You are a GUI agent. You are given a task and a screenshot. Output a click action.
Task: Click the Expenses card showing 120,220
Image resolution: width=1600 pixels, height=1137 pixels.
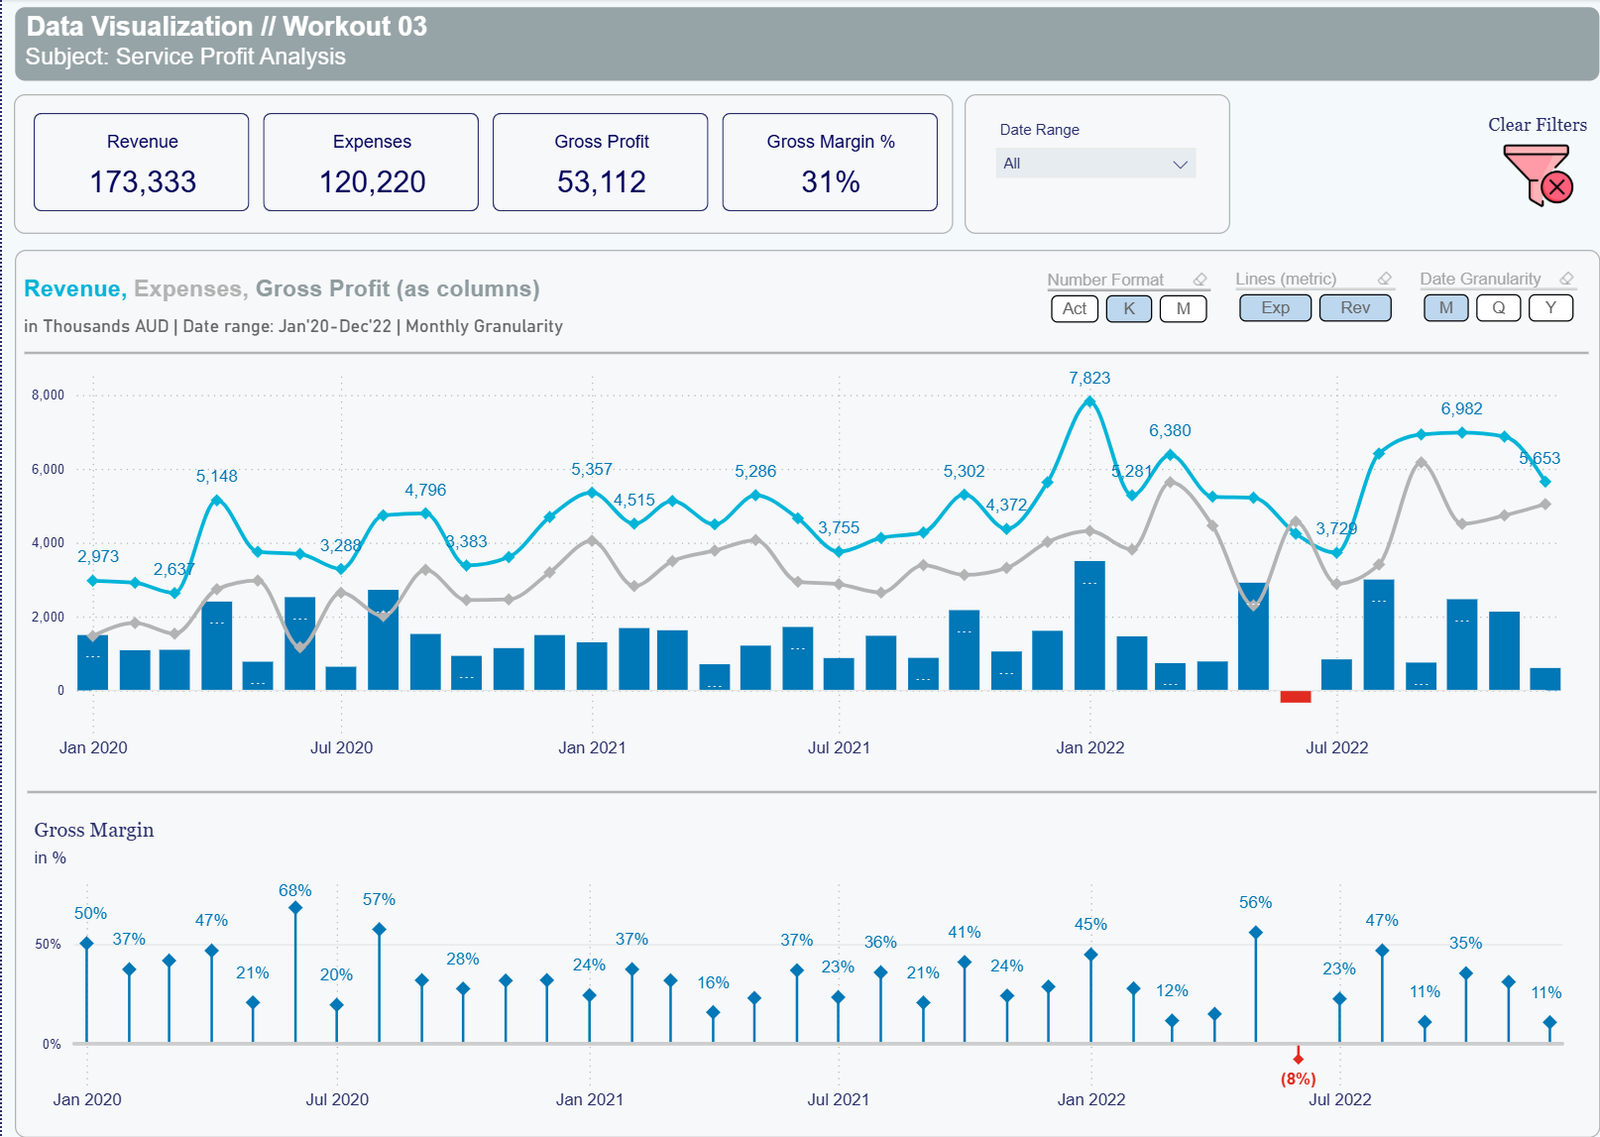pyautogui.click(x=371, y=162)
